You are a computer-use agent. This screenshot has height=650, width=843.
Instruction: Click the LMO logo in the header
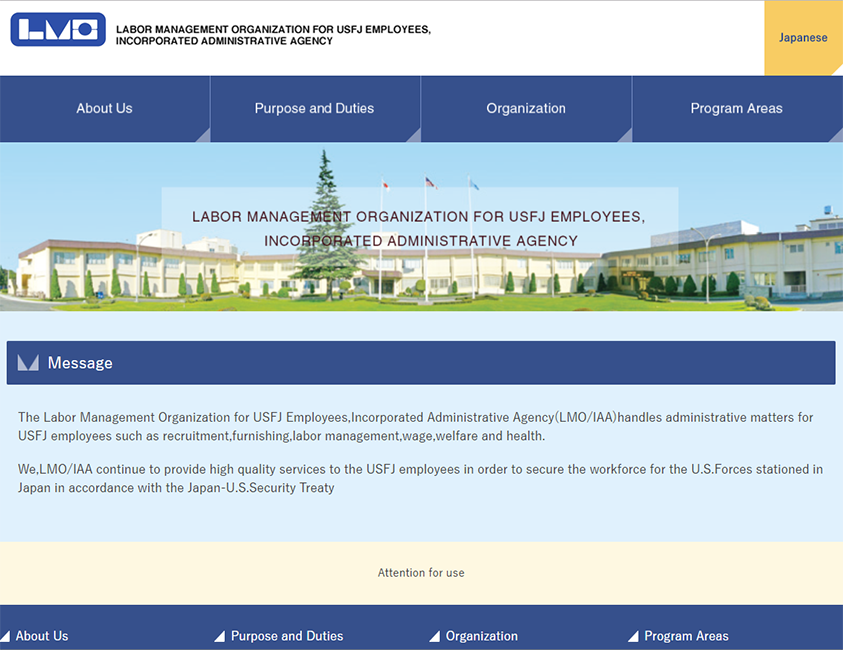click(58, 30)
